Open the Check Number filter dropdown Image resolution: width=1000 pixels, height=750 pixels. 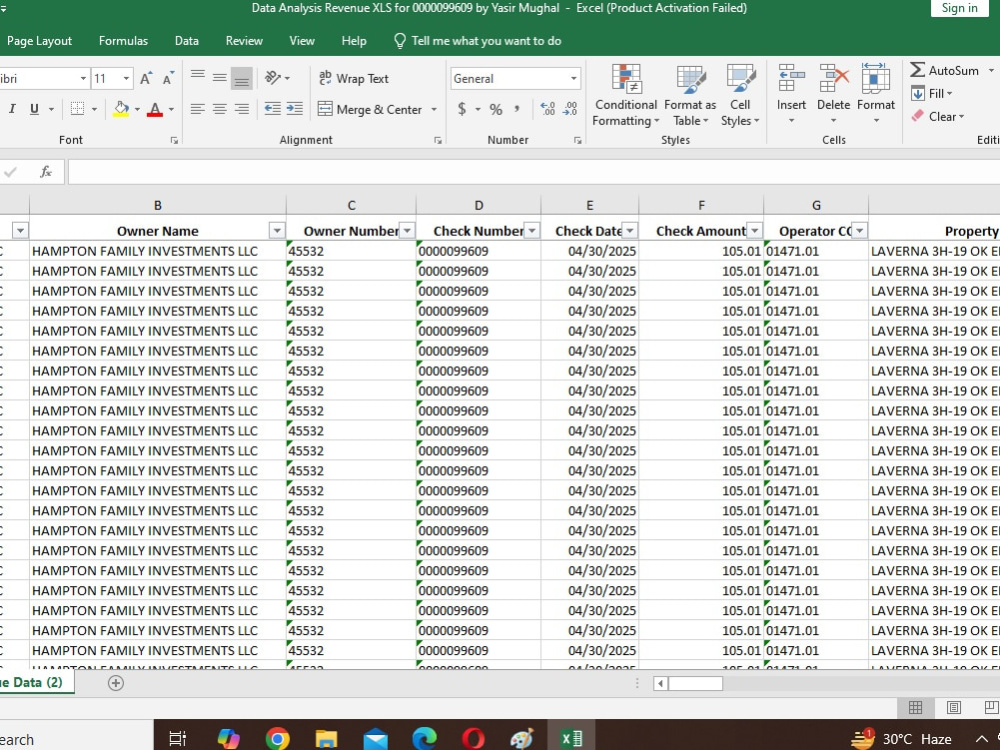(532, 231)
